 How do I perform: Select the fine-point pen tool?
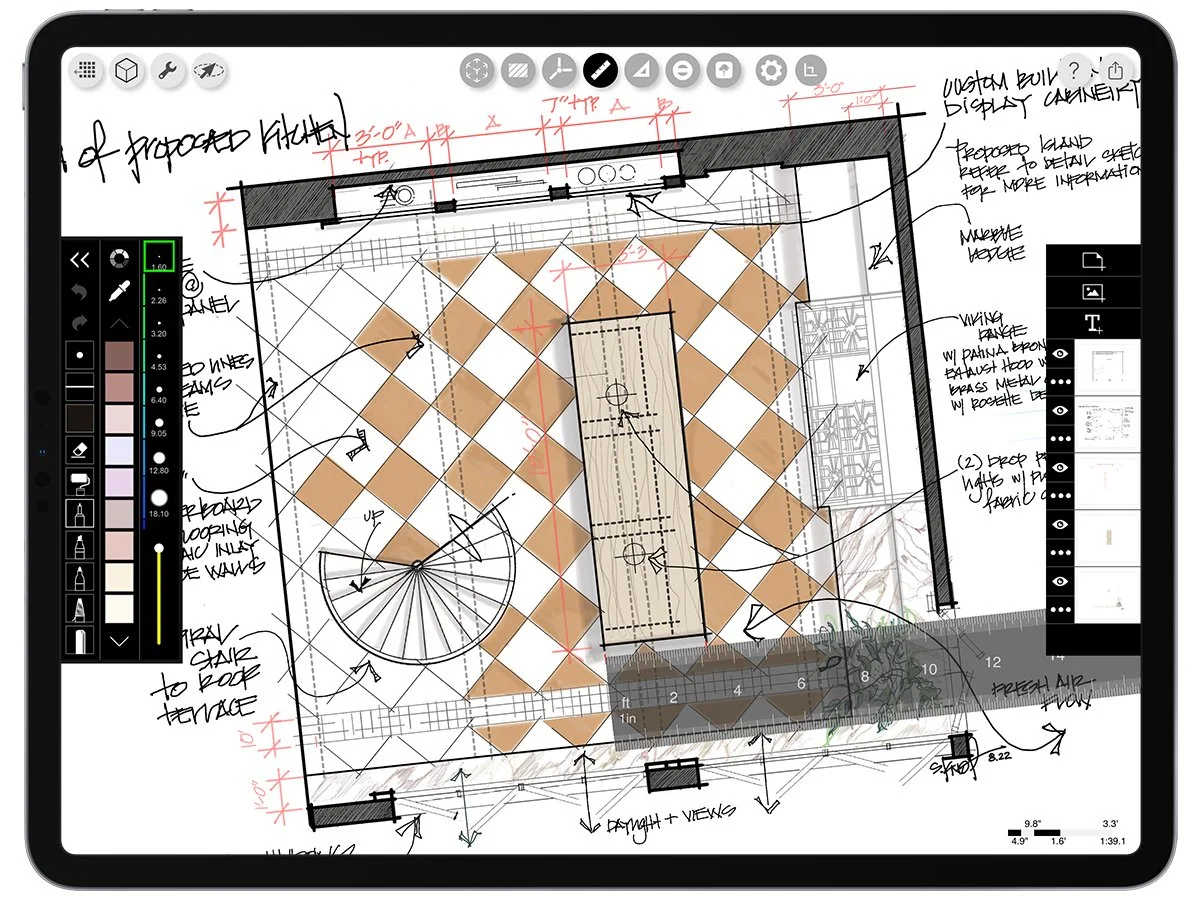81,578
